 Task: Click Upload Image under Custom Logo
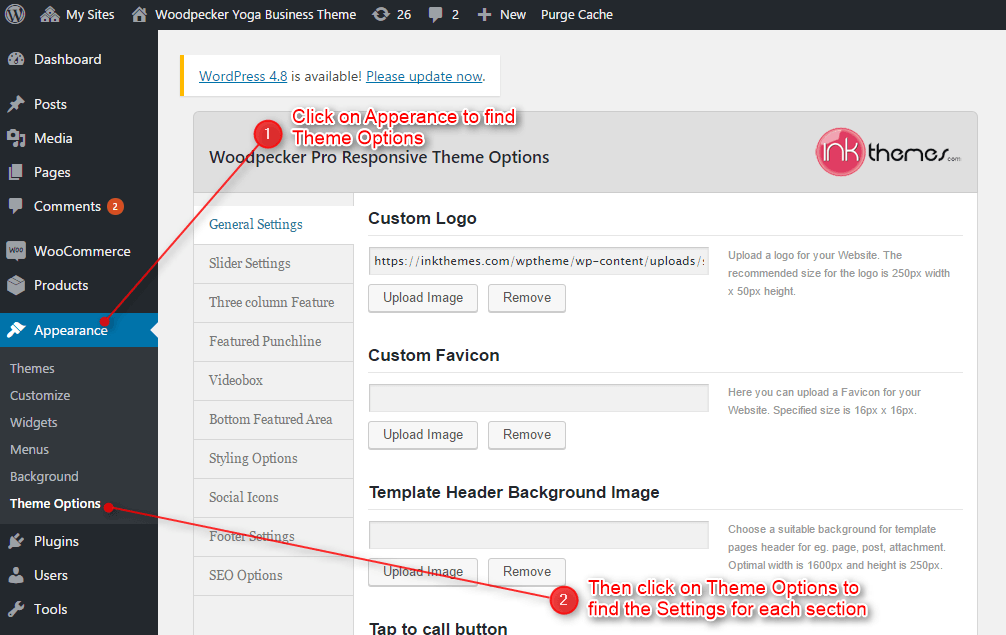423,298
